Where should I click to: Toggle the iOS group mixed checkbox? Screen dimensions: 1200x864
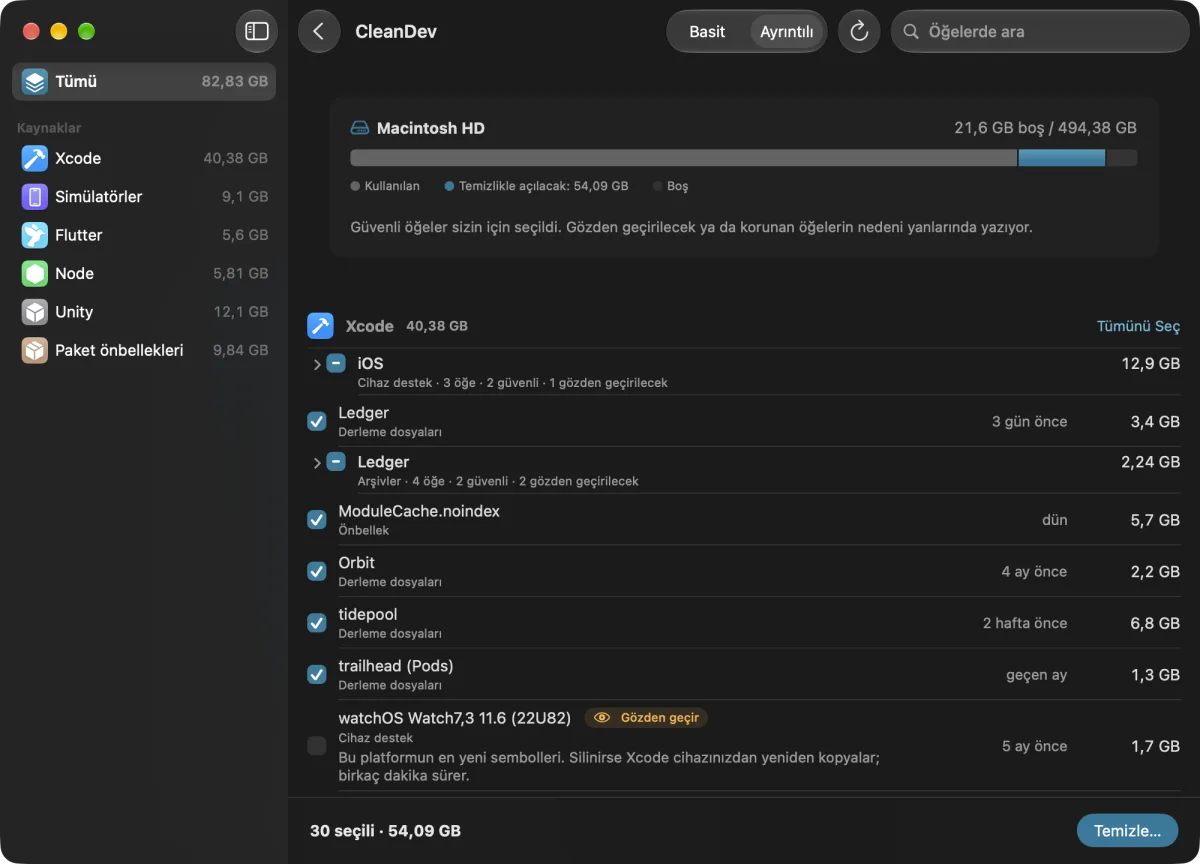click(x=336, y=364)
